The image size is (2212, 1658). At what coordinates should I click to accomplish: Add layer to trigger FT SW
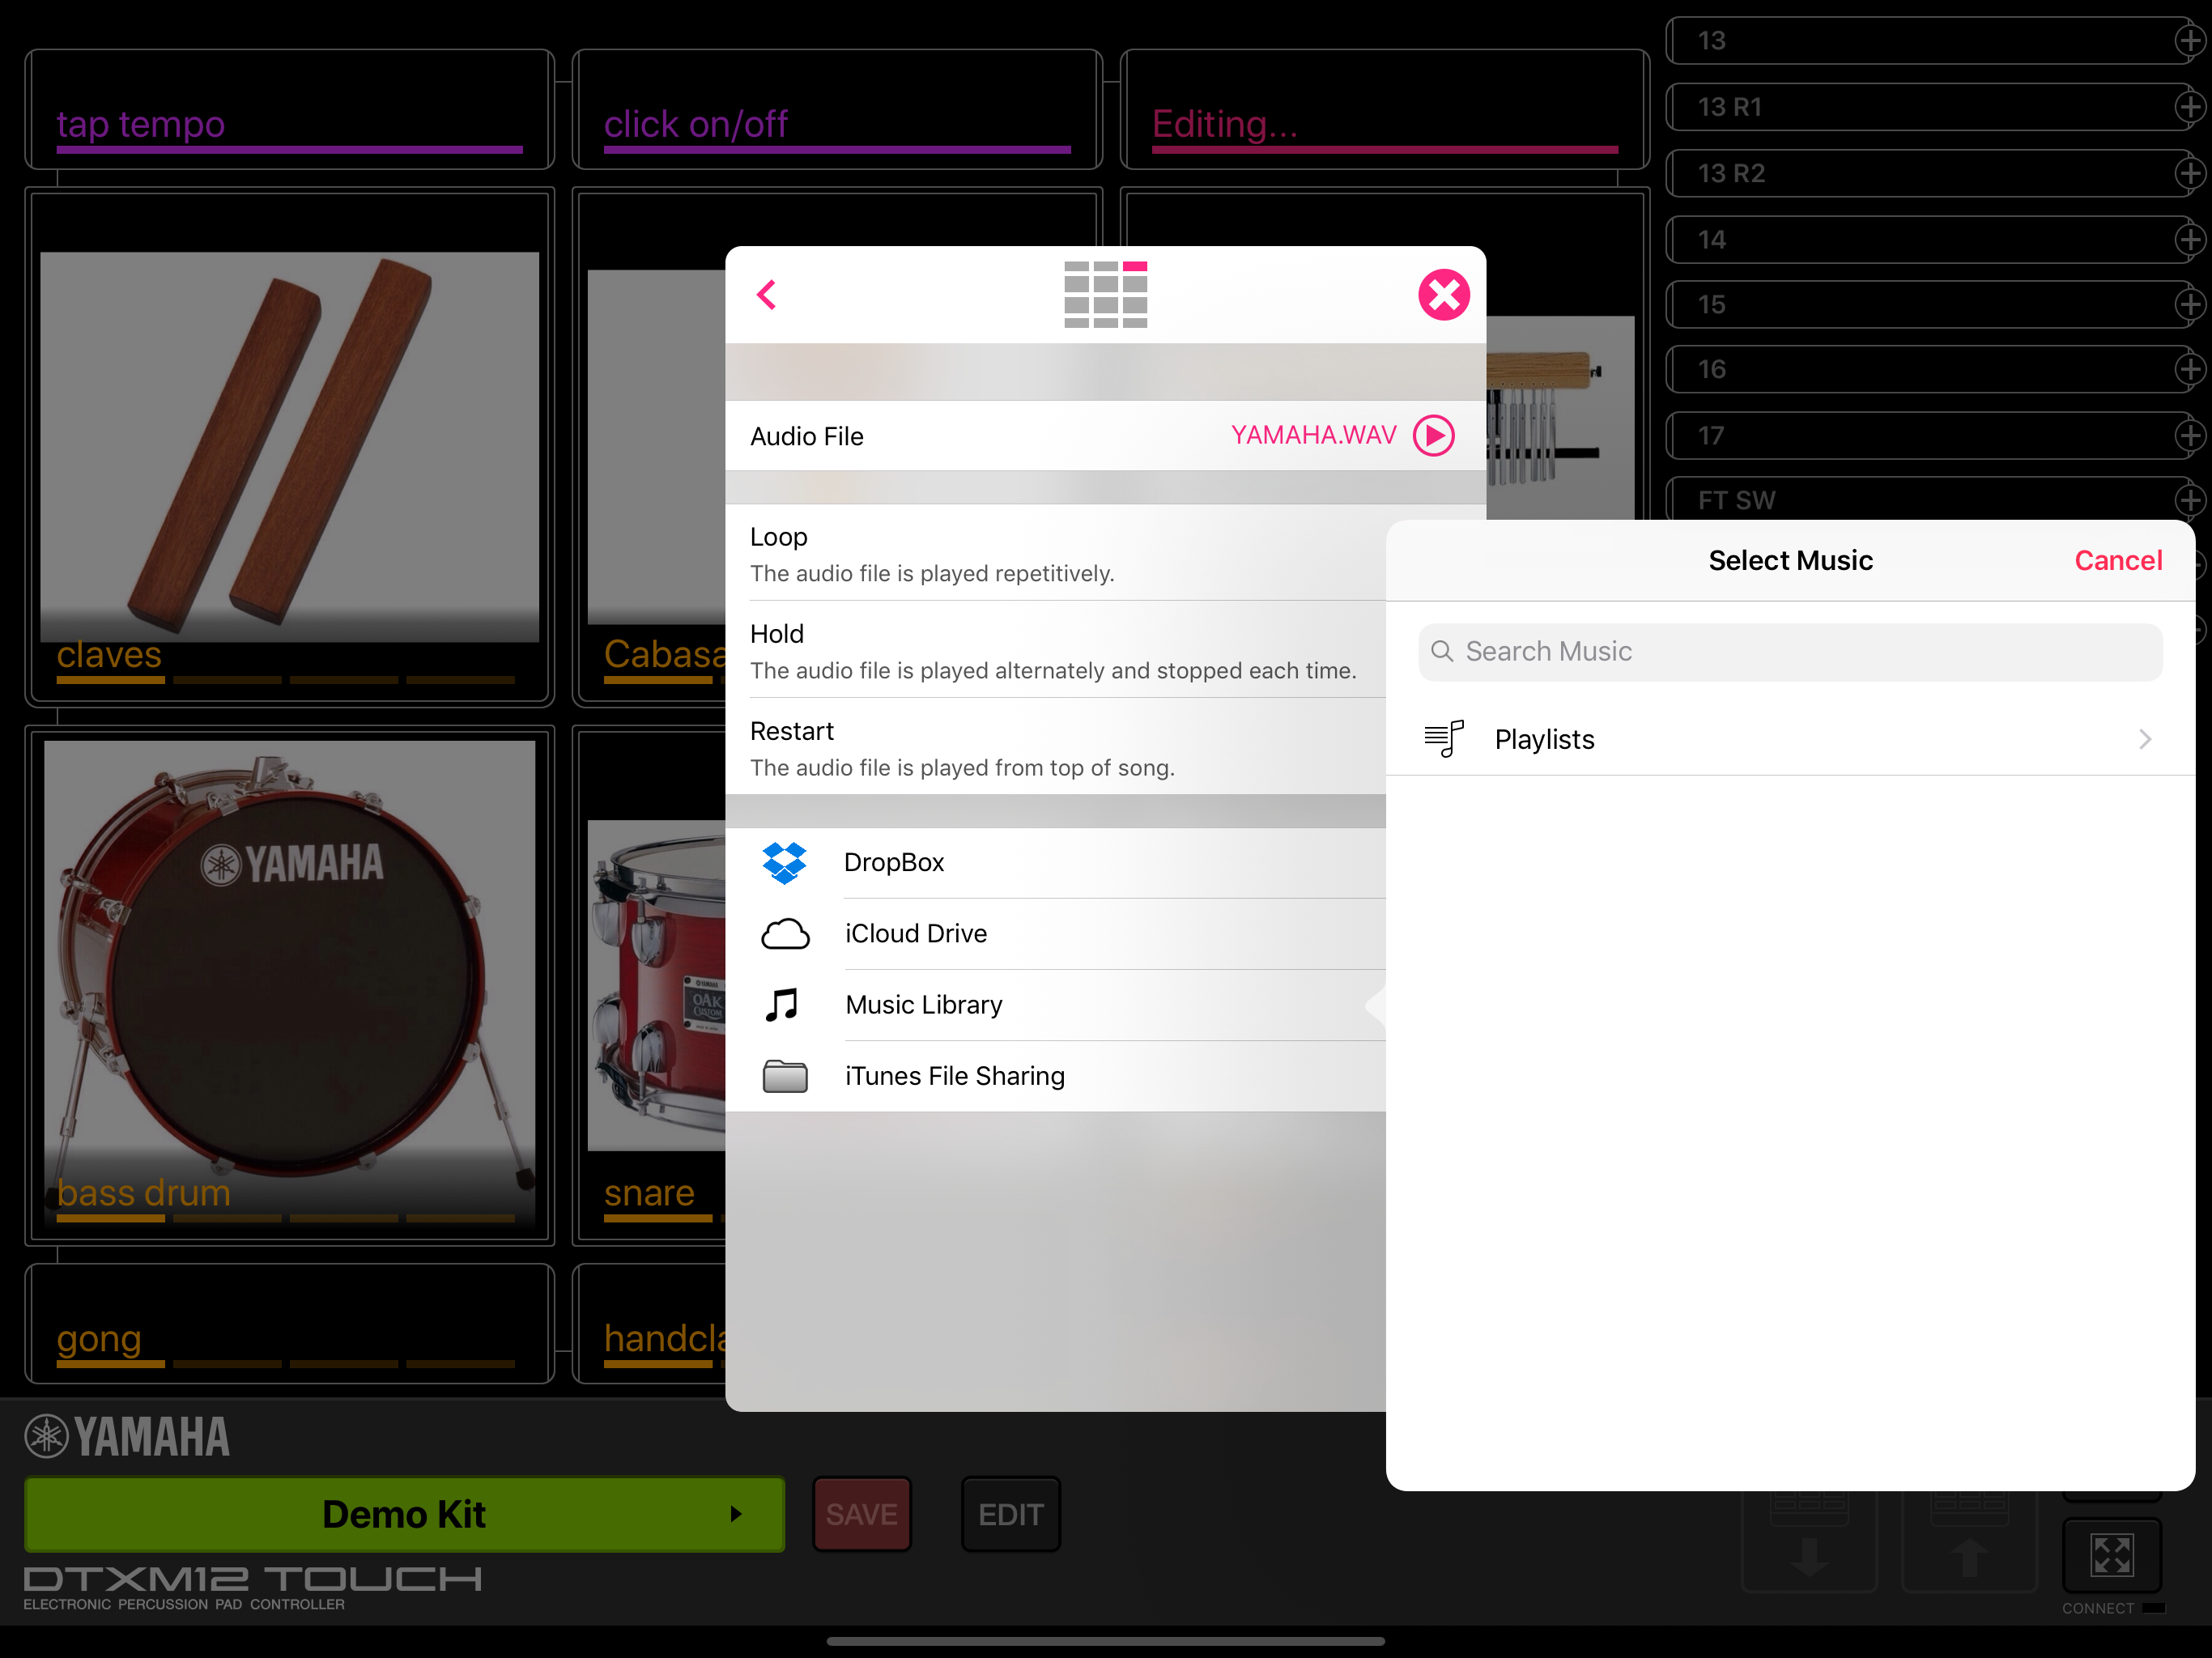coord(2190,500)
